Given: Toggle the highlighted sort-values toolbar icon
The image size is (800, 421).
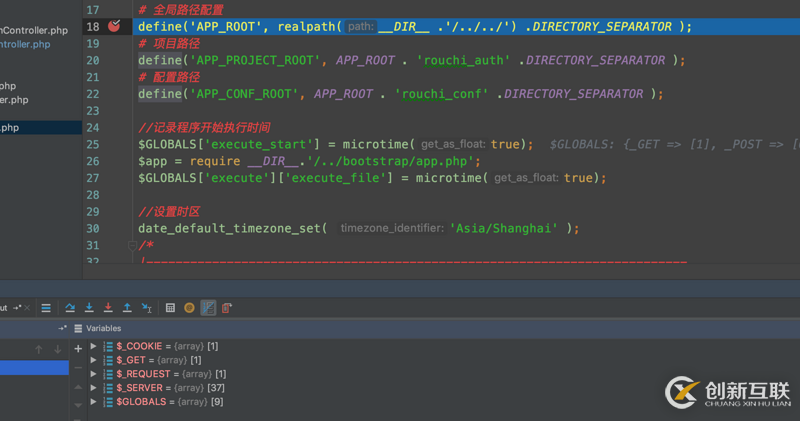Looking at the screenshot, I should (x=208, y=308).
